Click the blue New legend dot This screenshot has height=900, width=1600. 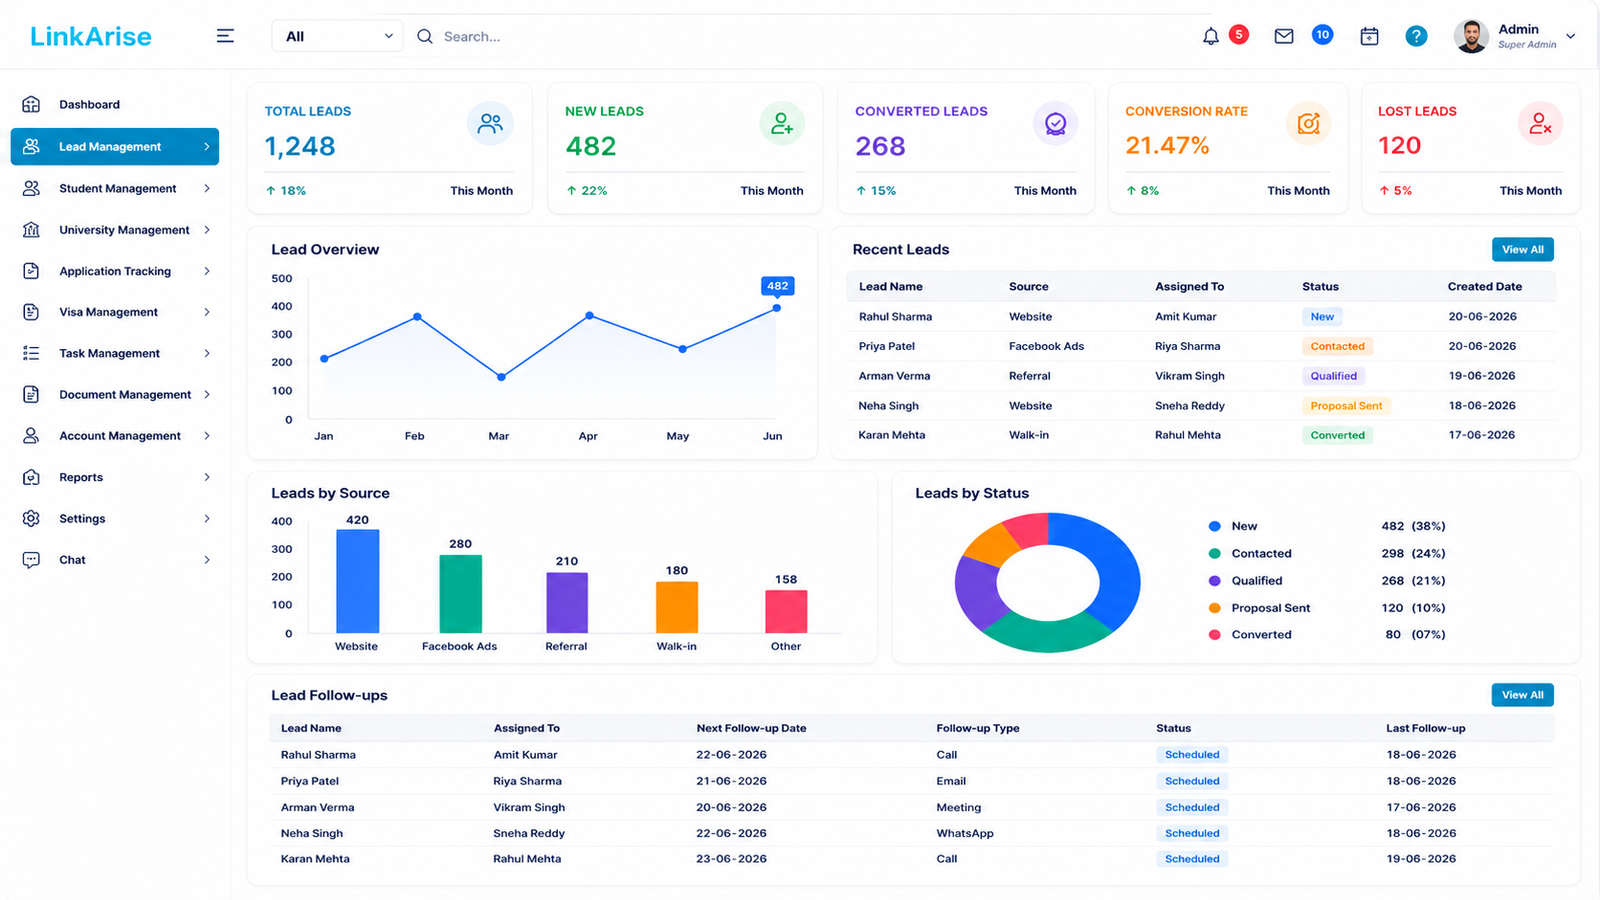[1214, 526]
